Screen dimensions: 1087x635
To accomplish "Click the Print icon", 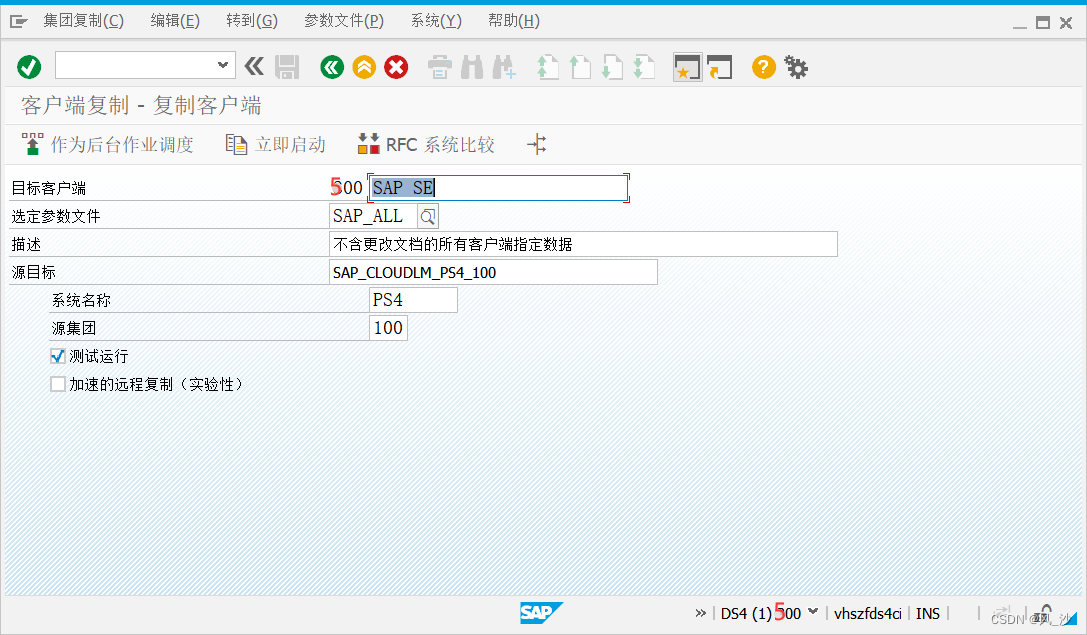I will click(440, 67).
